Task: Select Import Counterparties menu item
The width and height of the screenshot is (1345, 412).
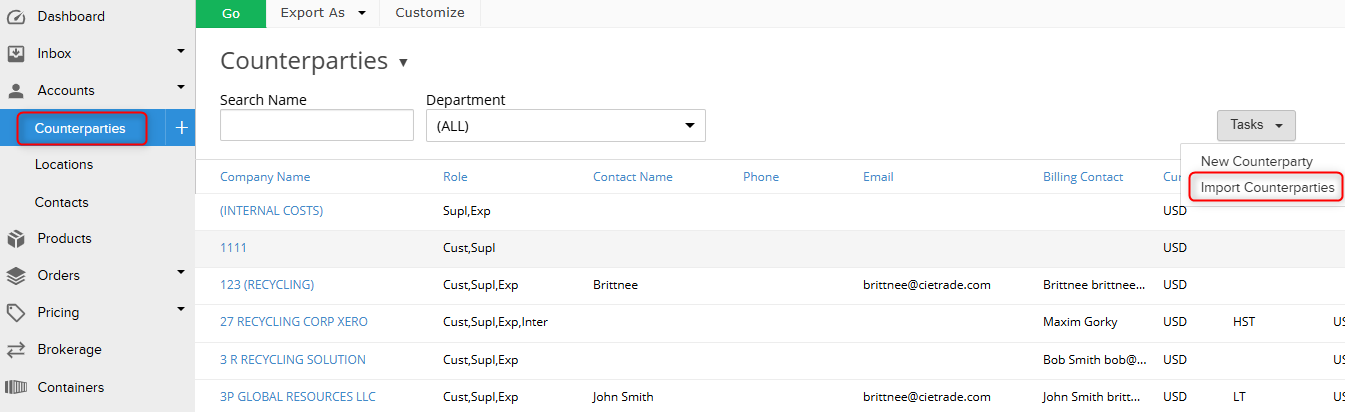Action: [x=1267, y=187]
